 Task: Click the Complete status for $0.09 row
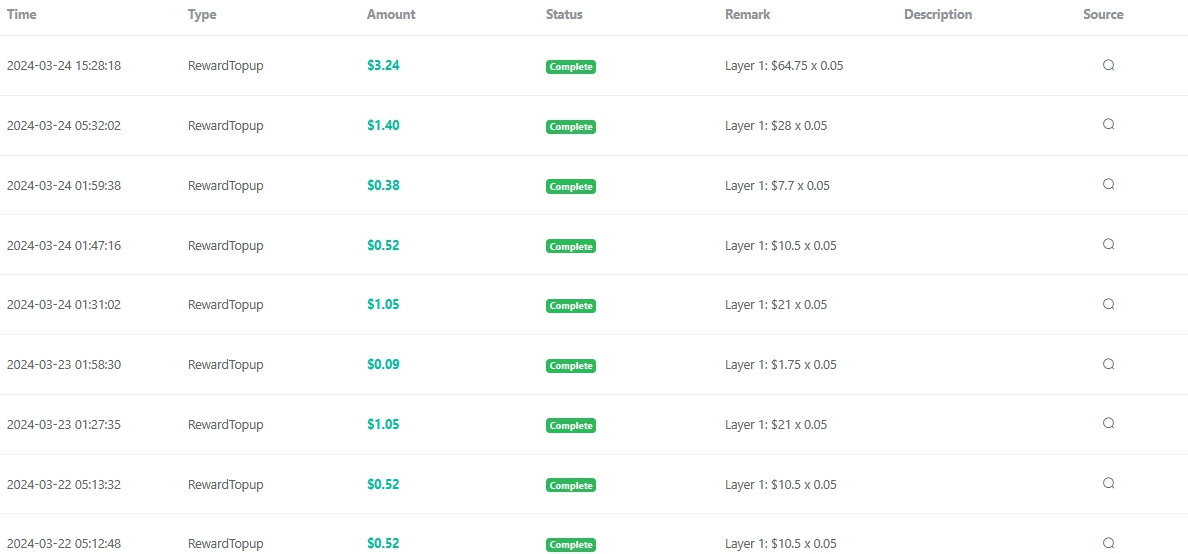click(x=571, y=365)
